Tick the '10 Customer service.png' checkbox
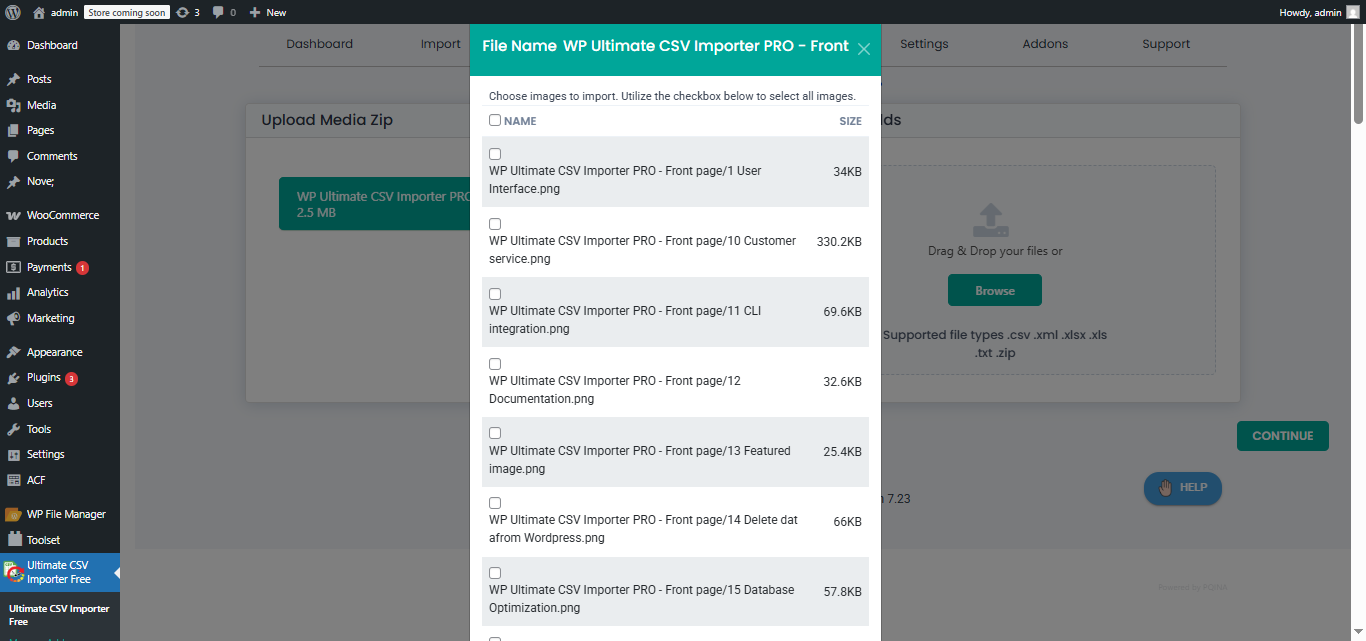 [x=495, y=224]
